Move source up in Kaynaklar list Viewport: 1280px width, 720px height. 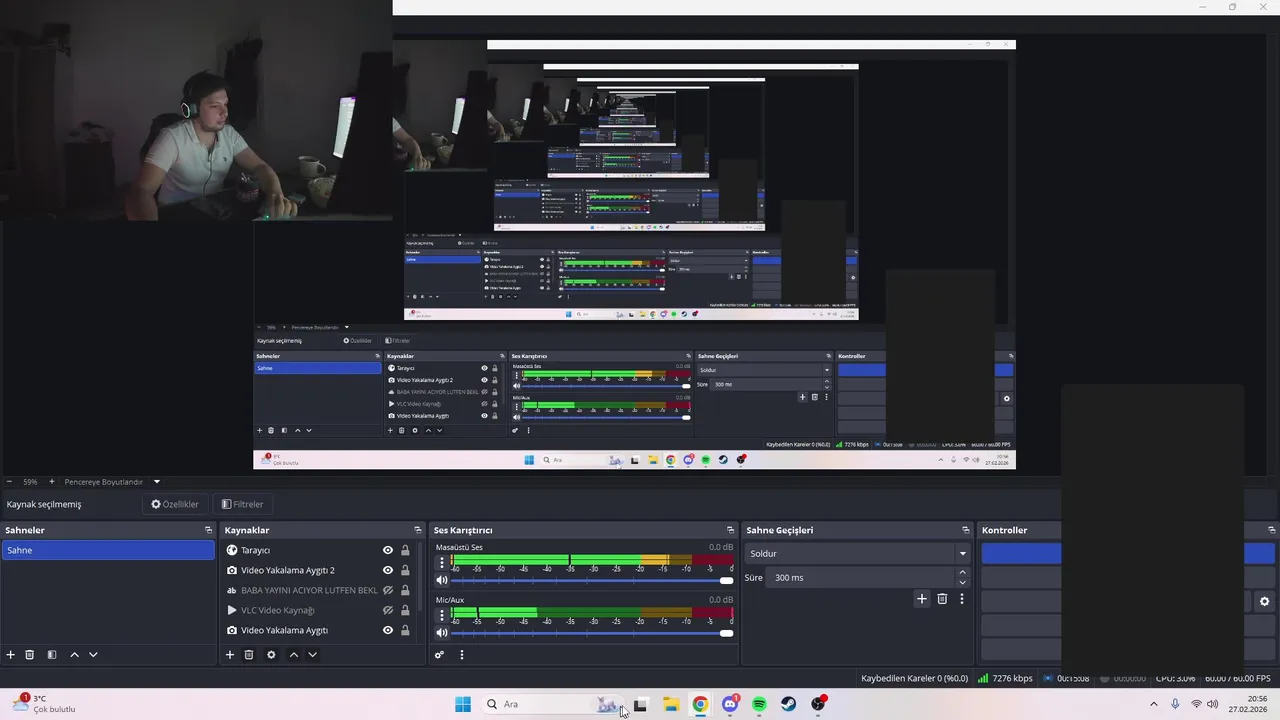pos(293,655)
